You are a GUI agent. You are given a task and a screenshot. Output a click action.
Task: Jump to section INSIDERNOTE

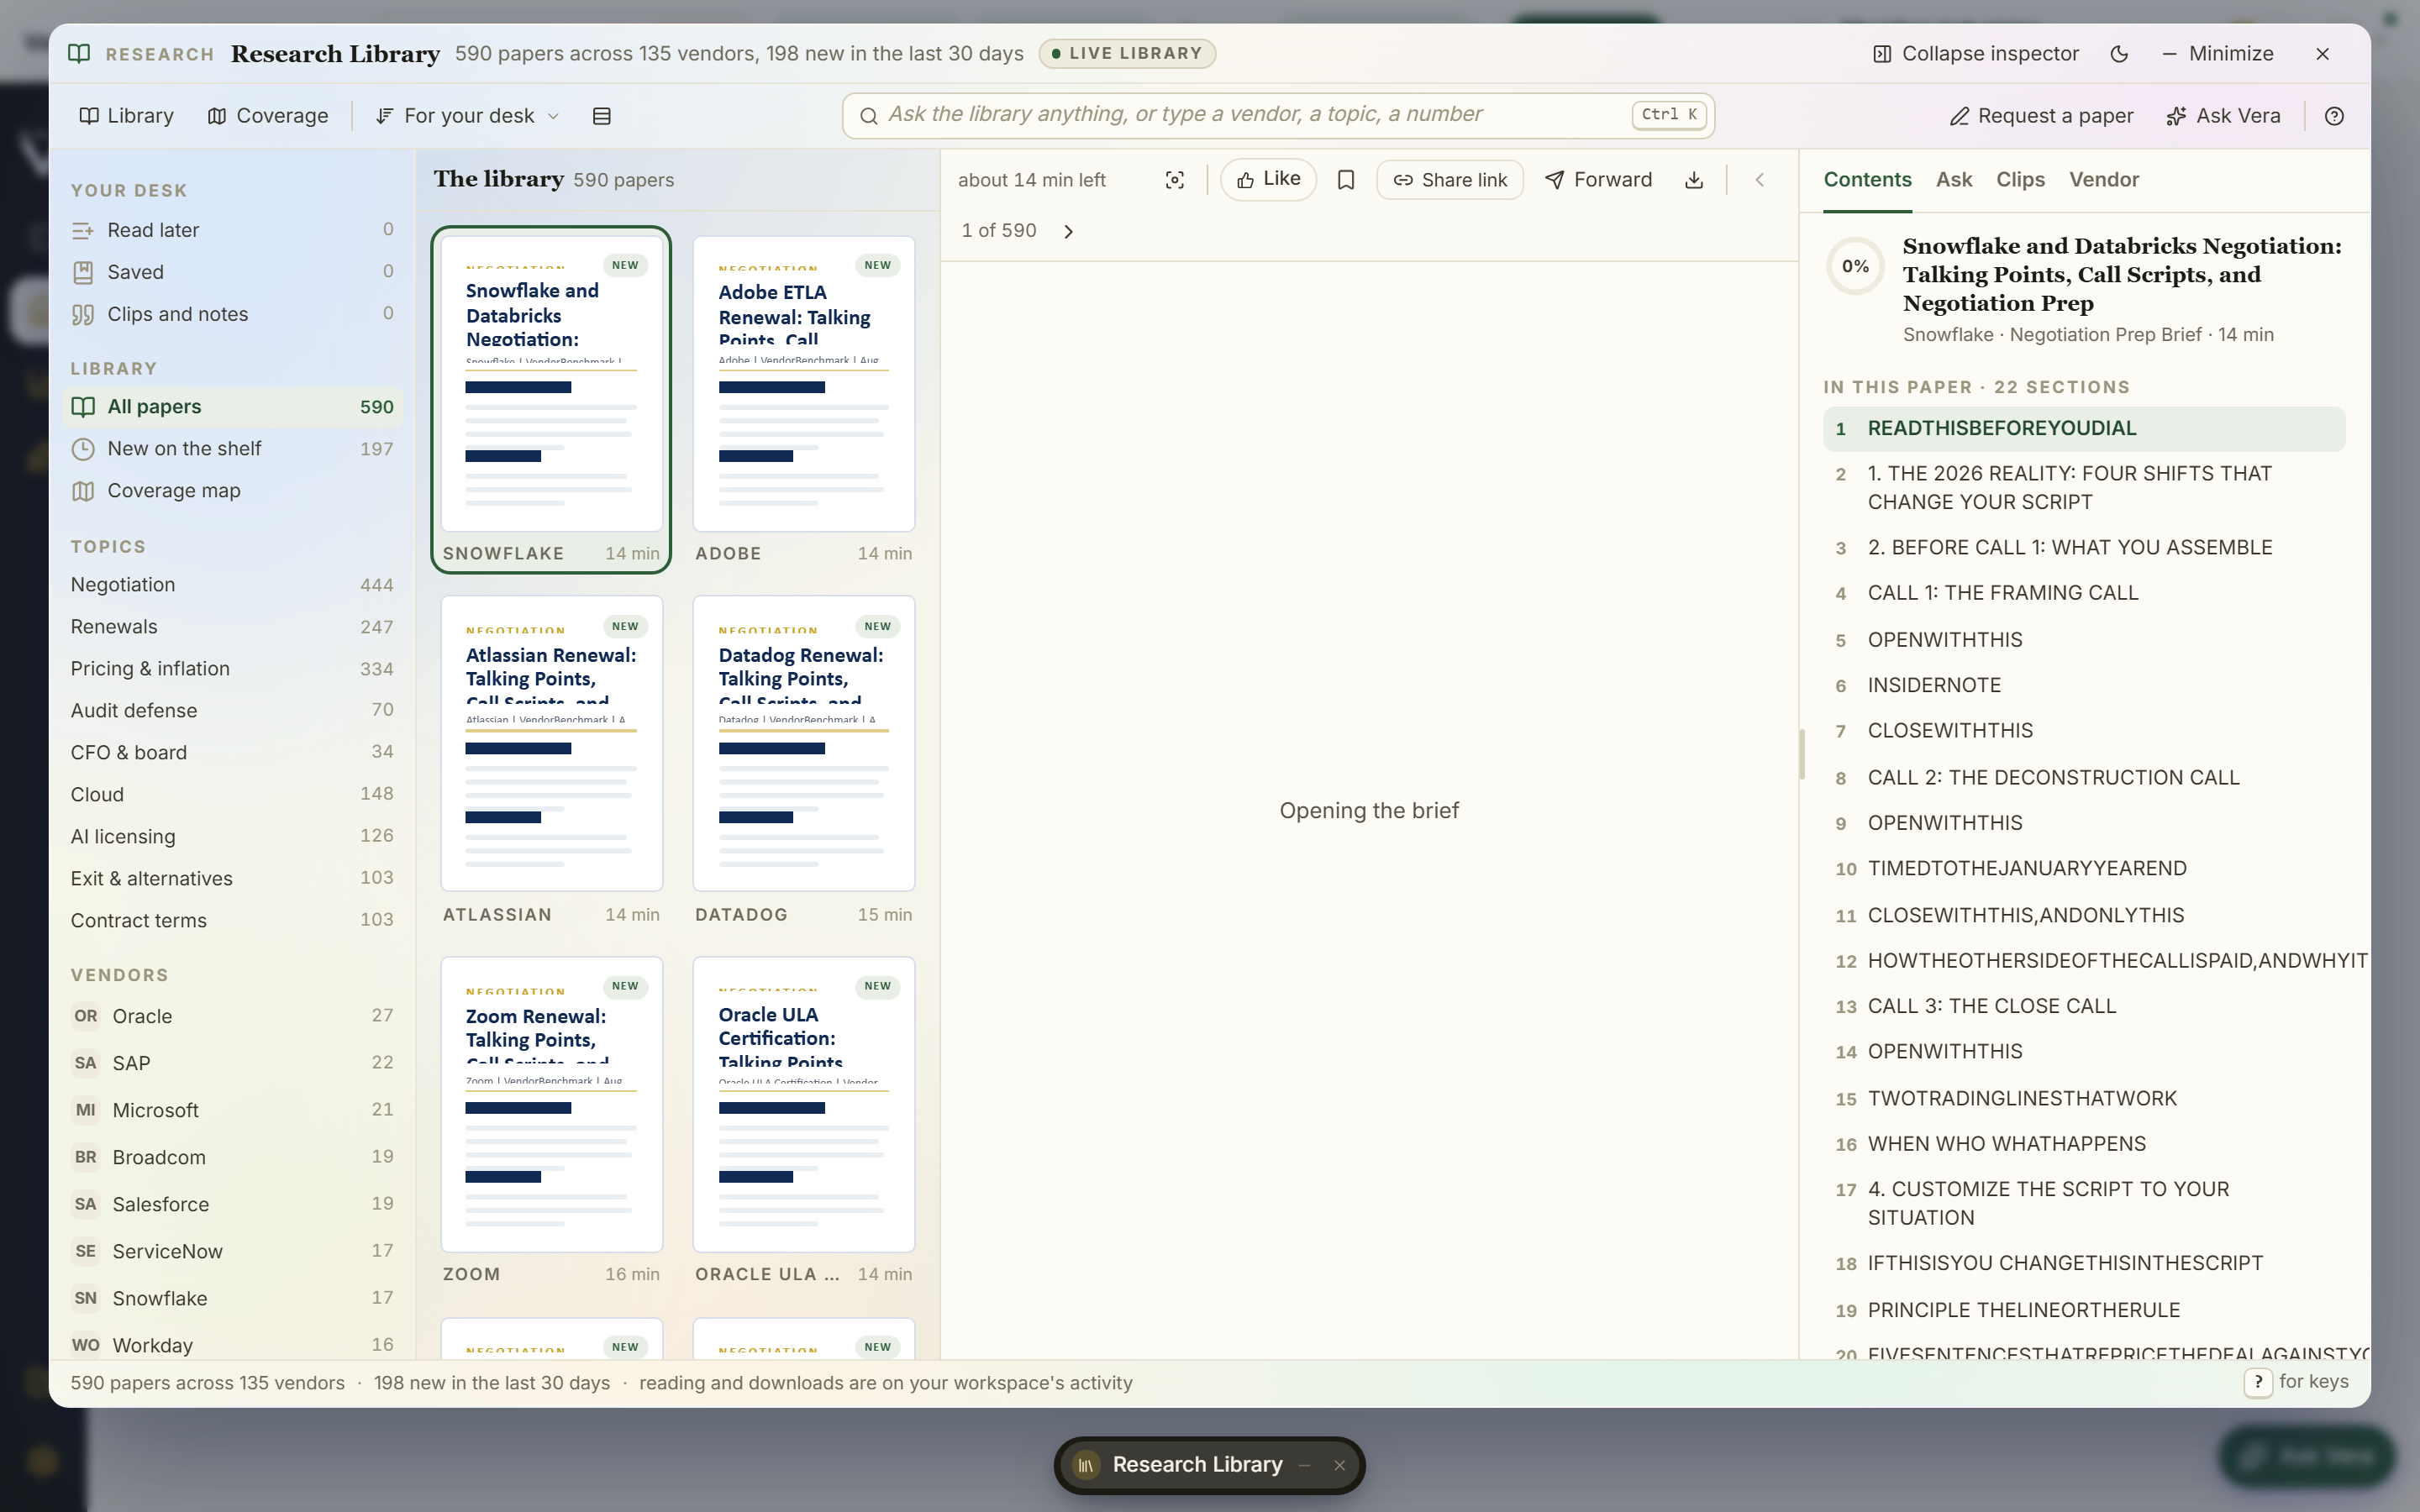click(x=2084, y=686)
